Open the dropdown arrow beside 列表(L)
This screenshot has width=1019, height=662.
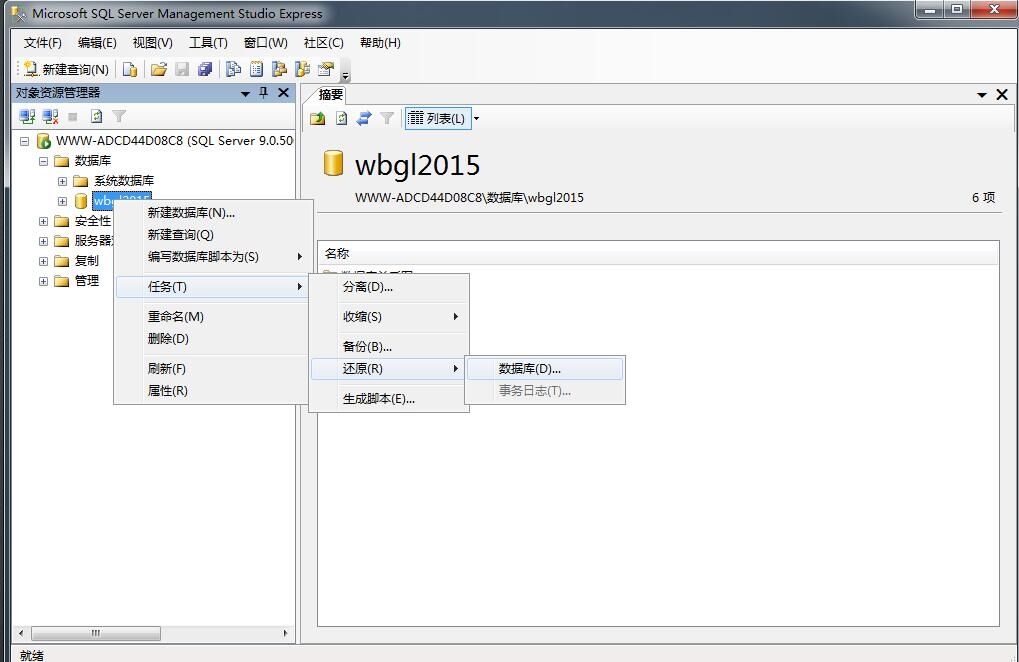point(476,118)
